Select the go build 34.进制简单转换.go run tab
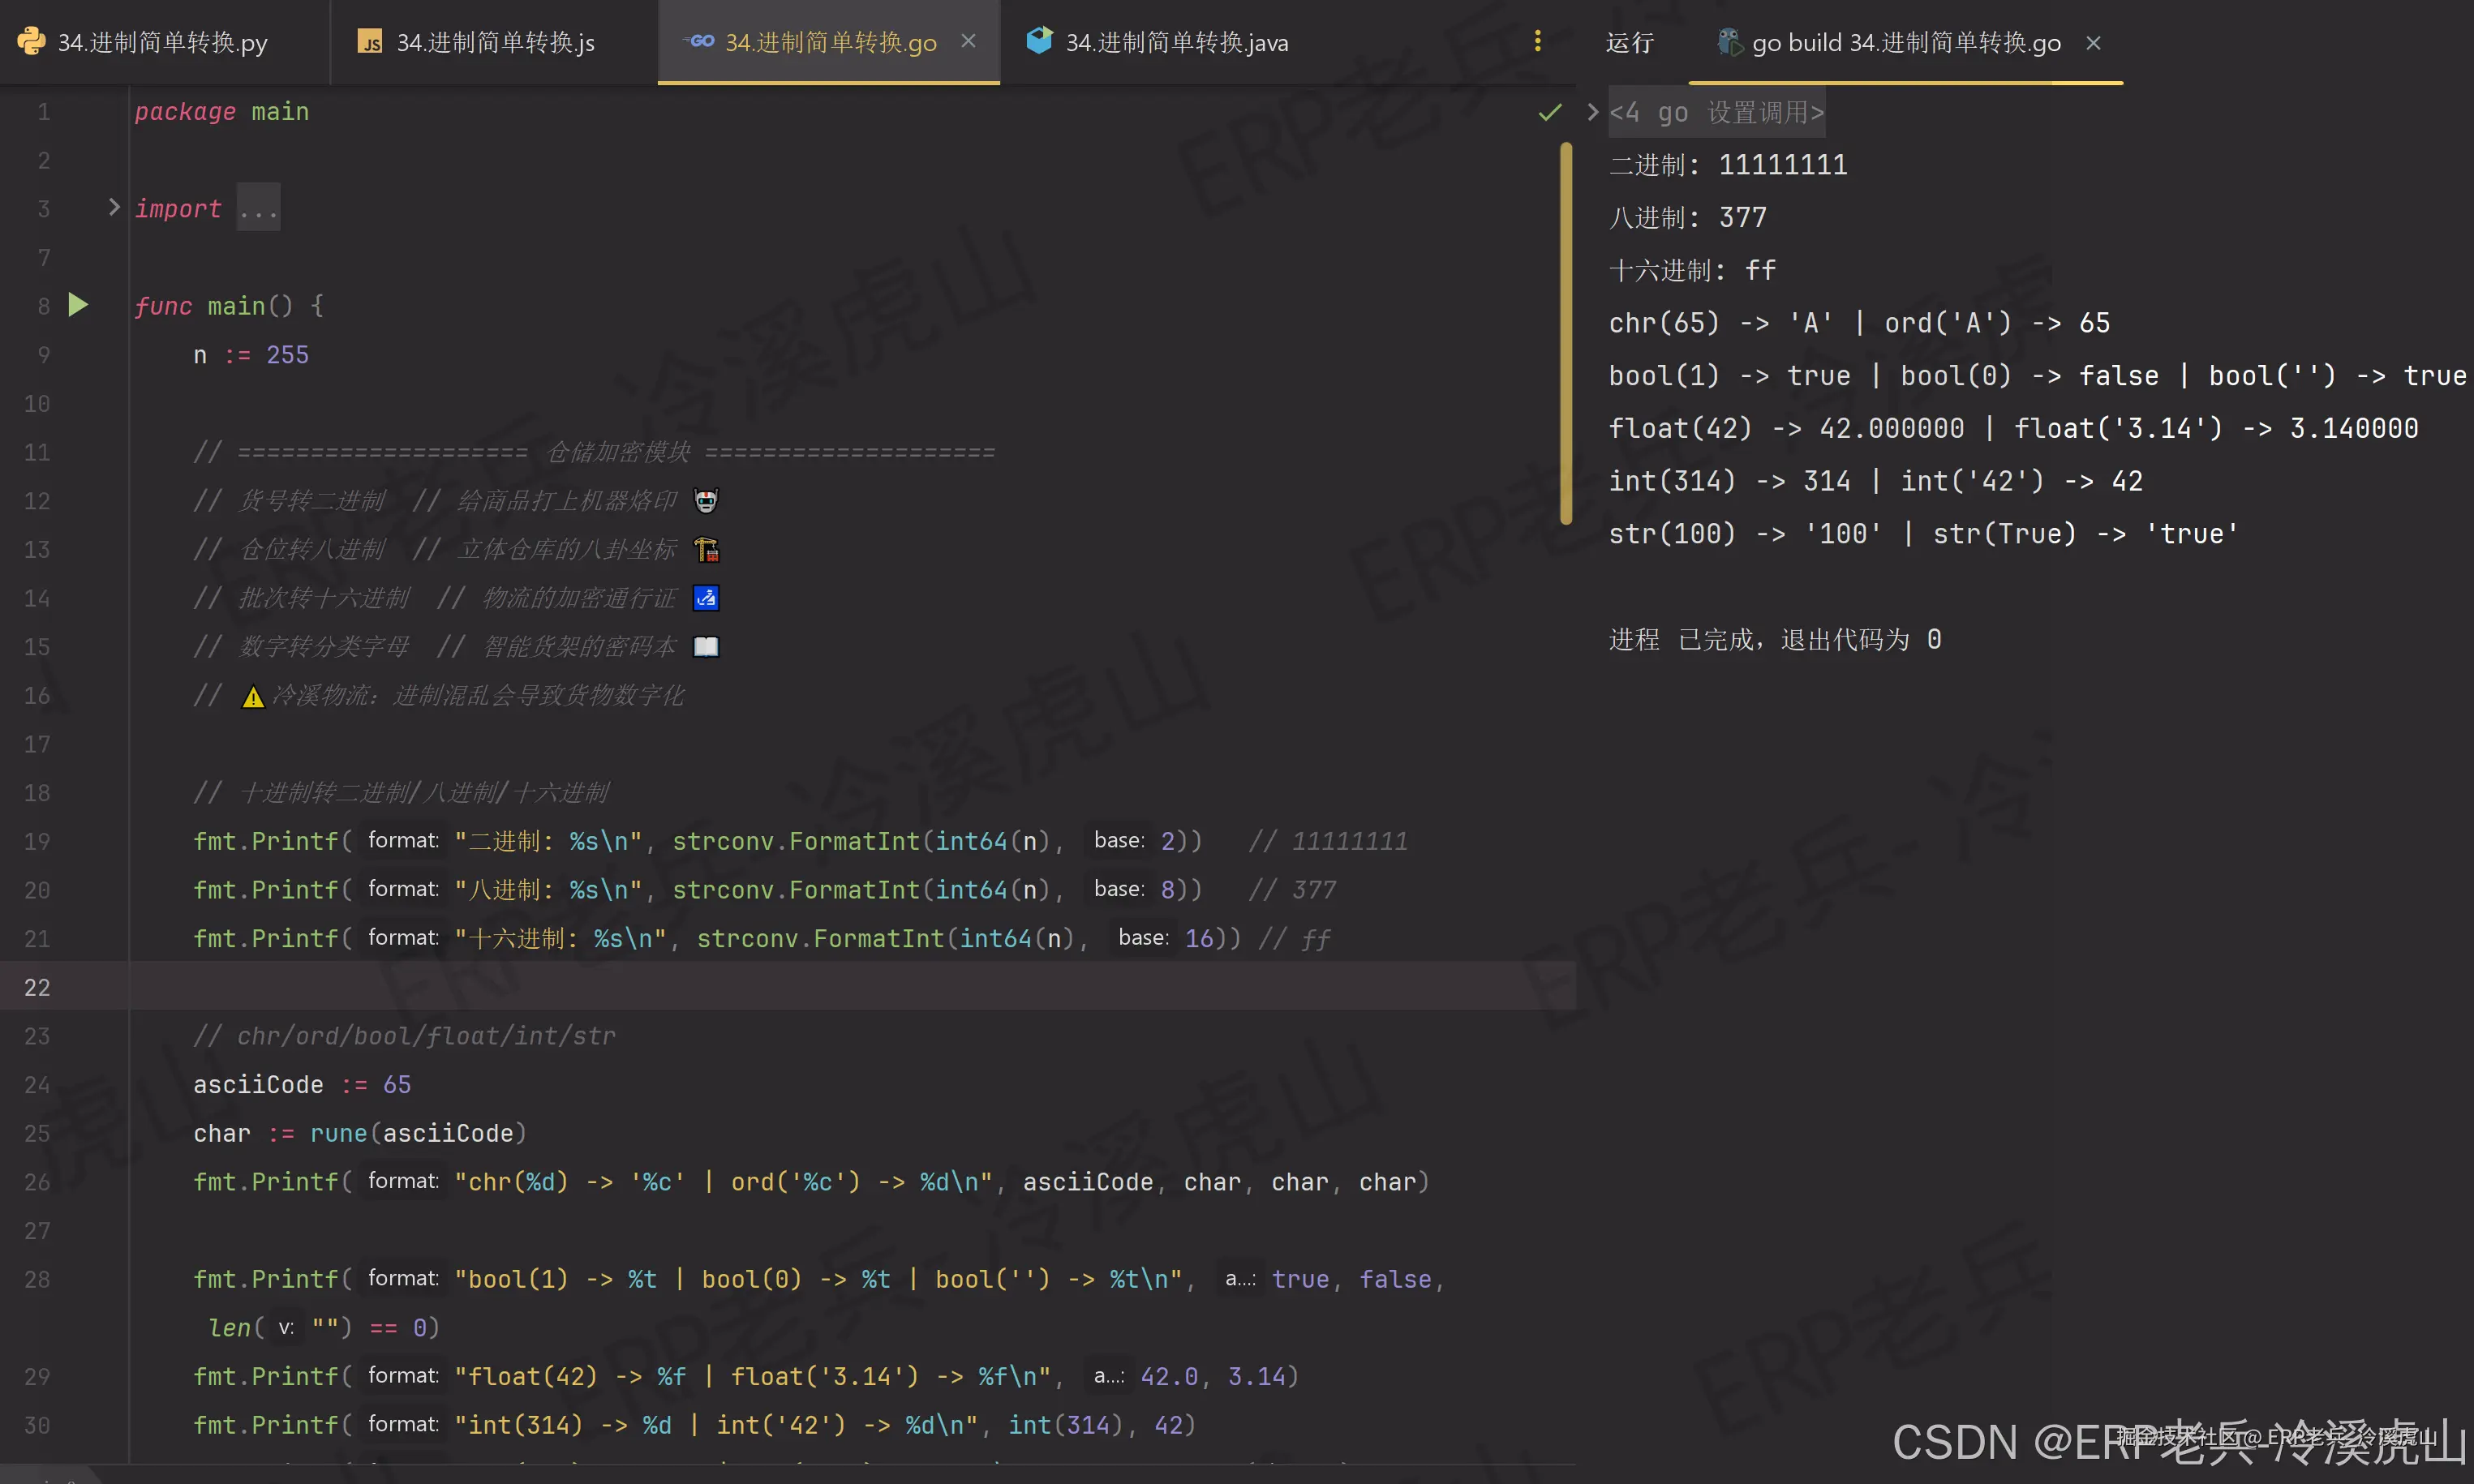 1905,42
